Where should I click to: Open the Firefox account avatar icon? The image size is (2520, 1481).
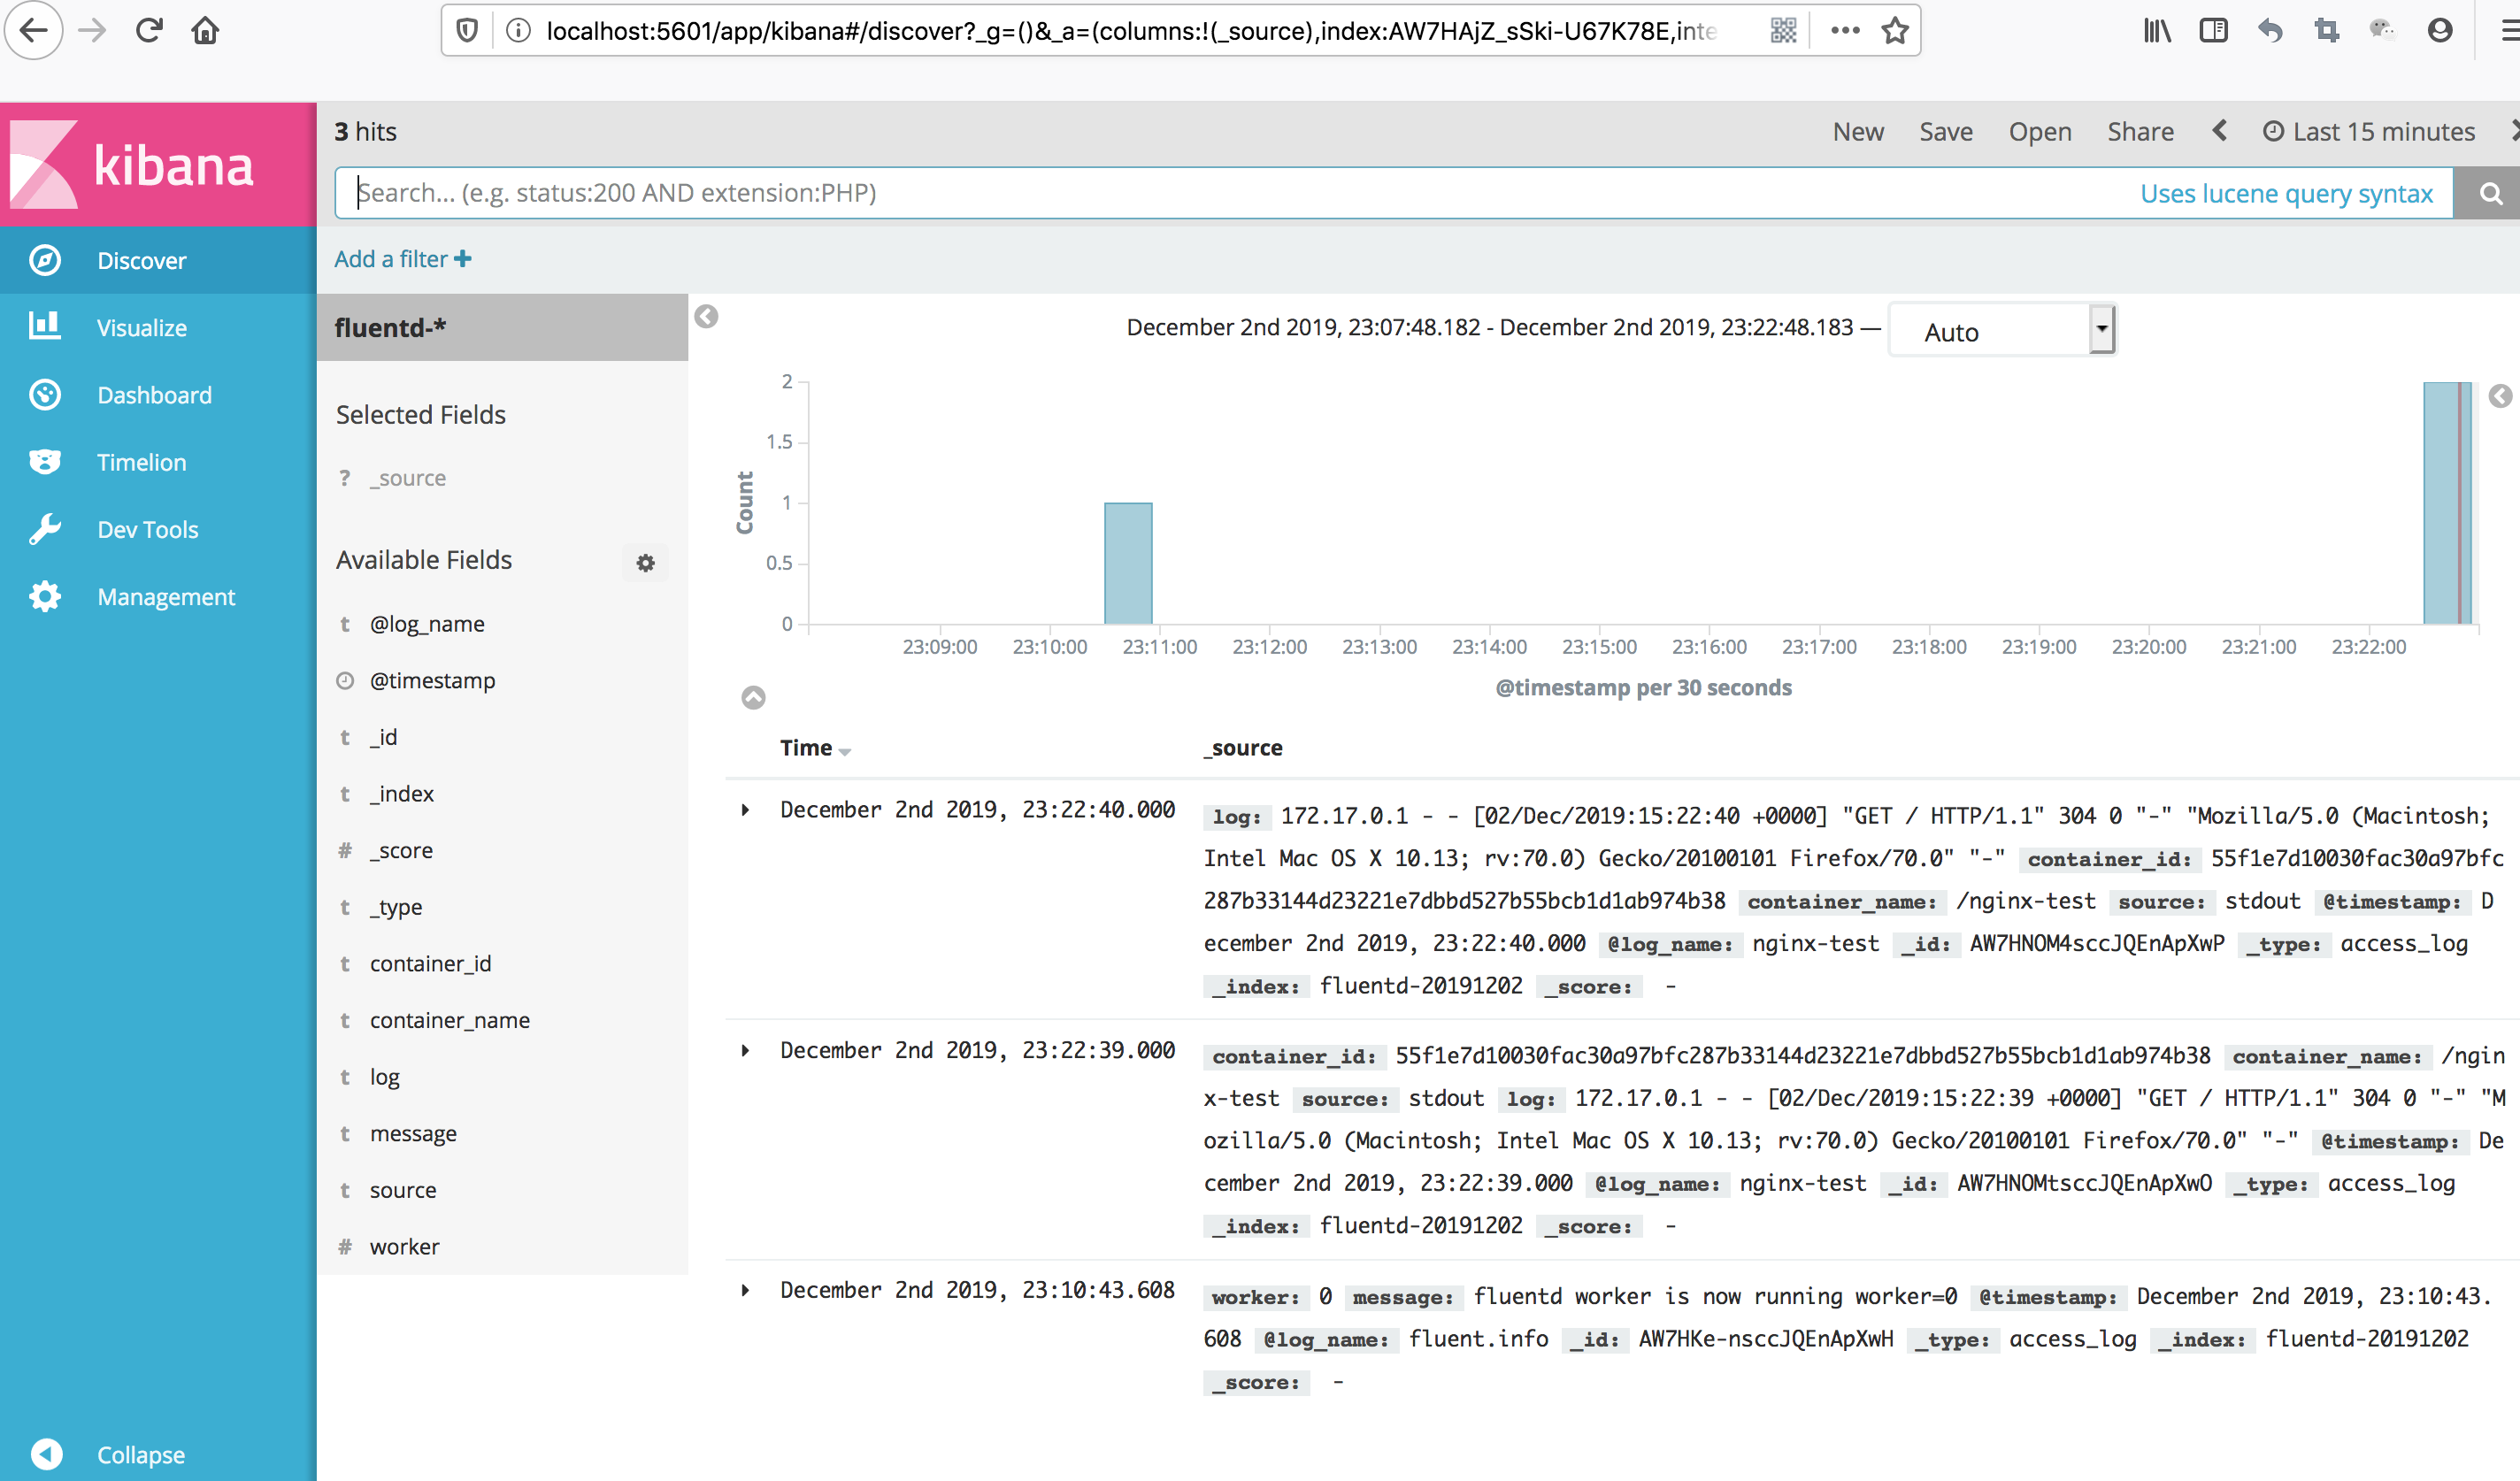click(x=2440, y=31)
